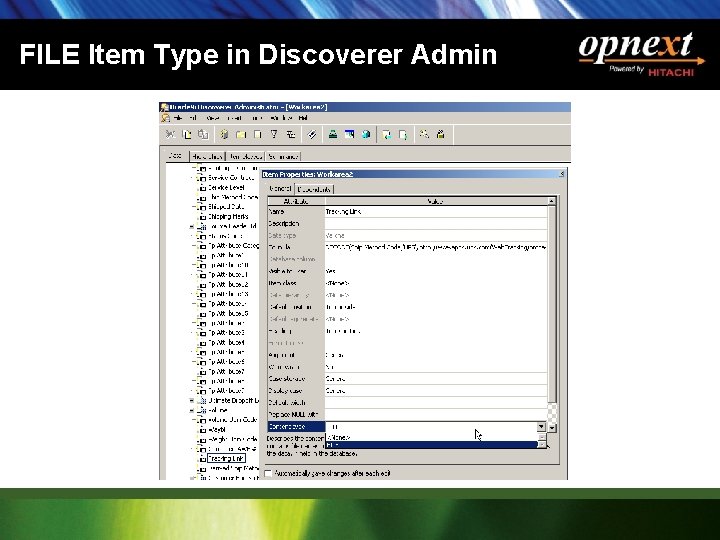This screenshot has width=720, height=540.
Task: Switch to the Data tab
Action: coord(175,156)
